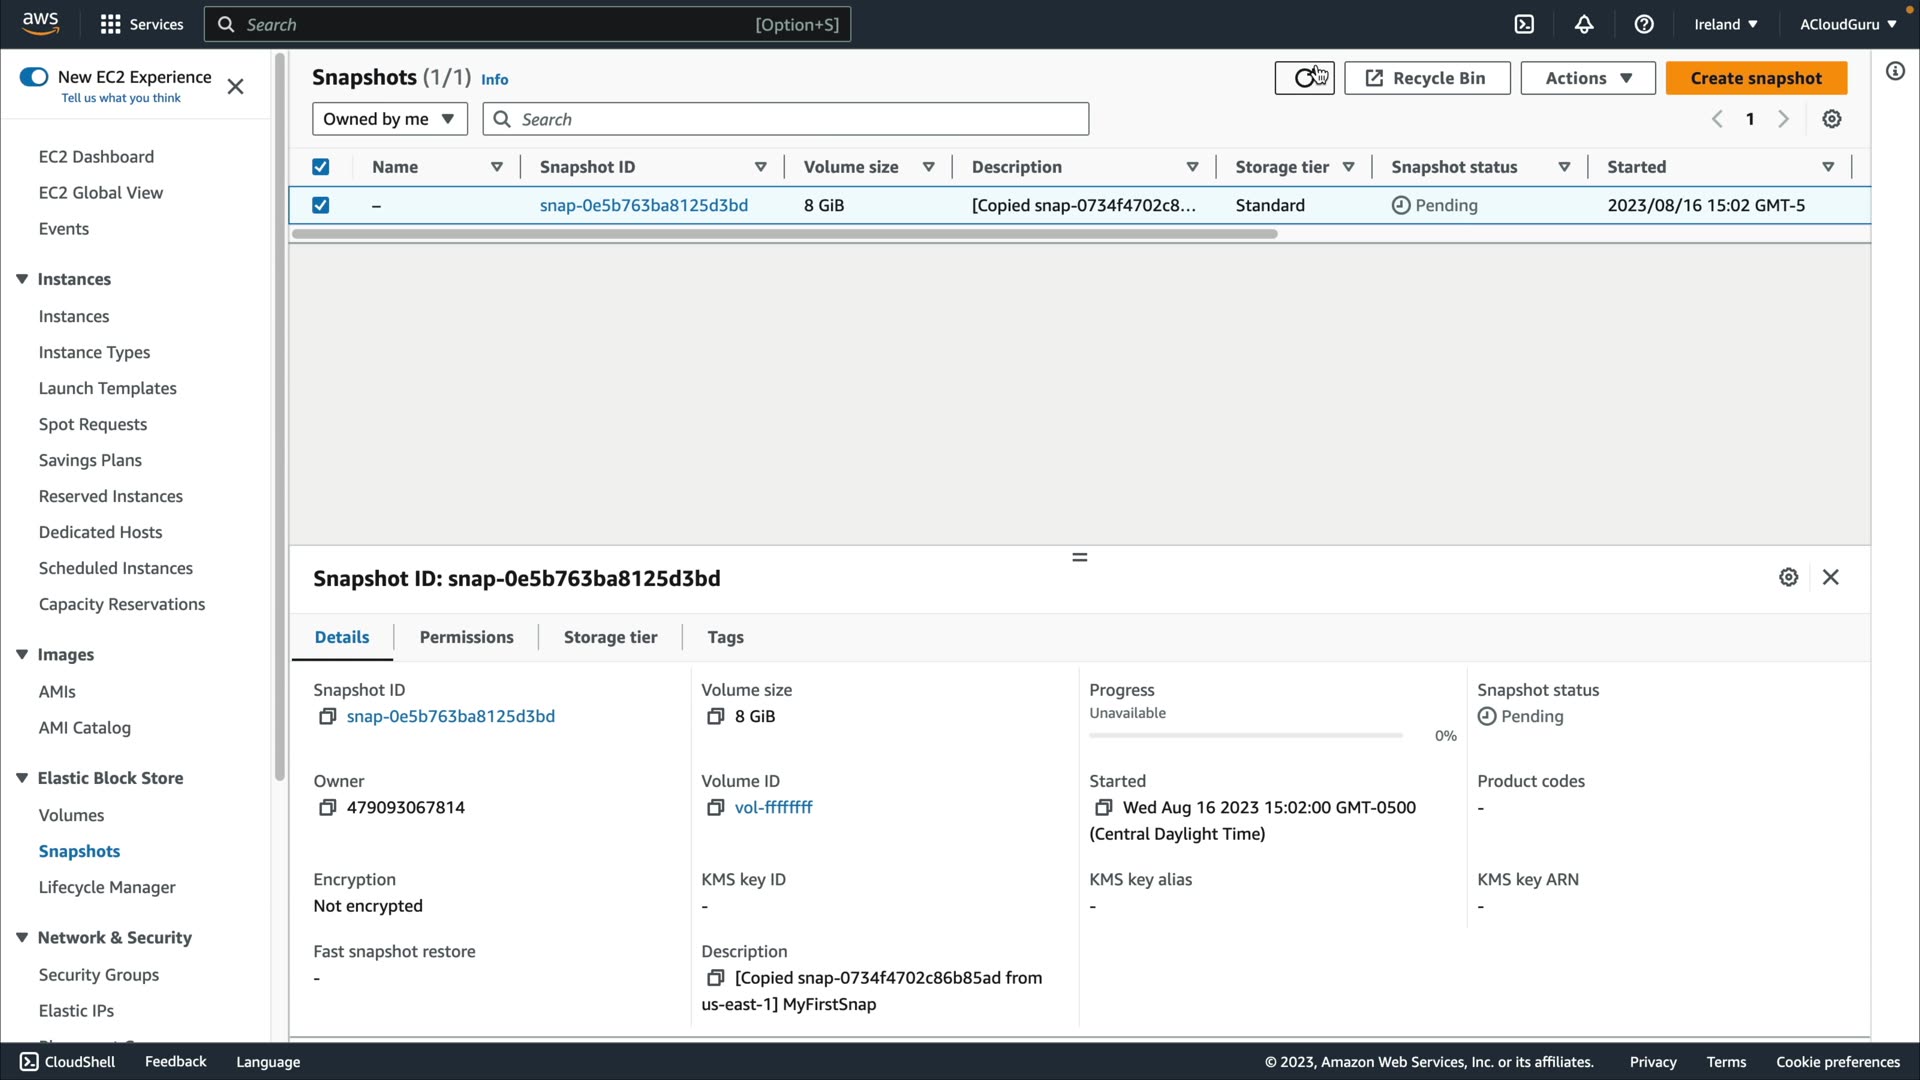Image resolution: width=1920 pixels, height=1080 pixels.
Task: Switch to the Permissions tab
Action: (466, 637)
